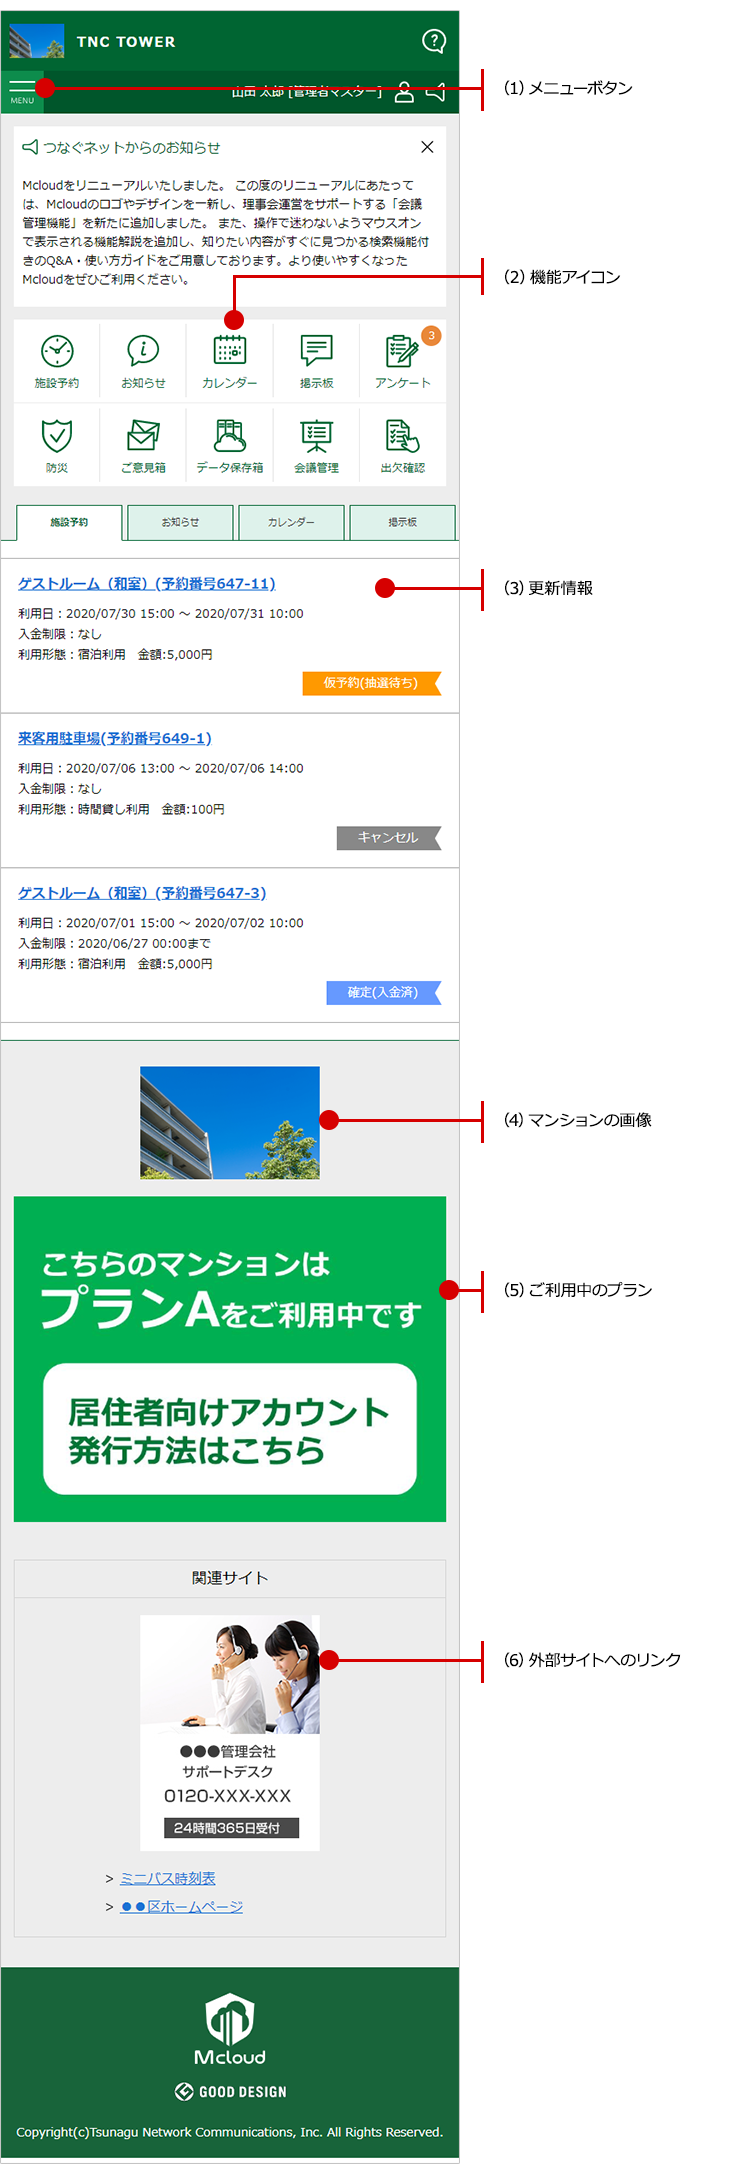
Task: Click the ミニバス時刻表 link
Action: click(167, 1879)
